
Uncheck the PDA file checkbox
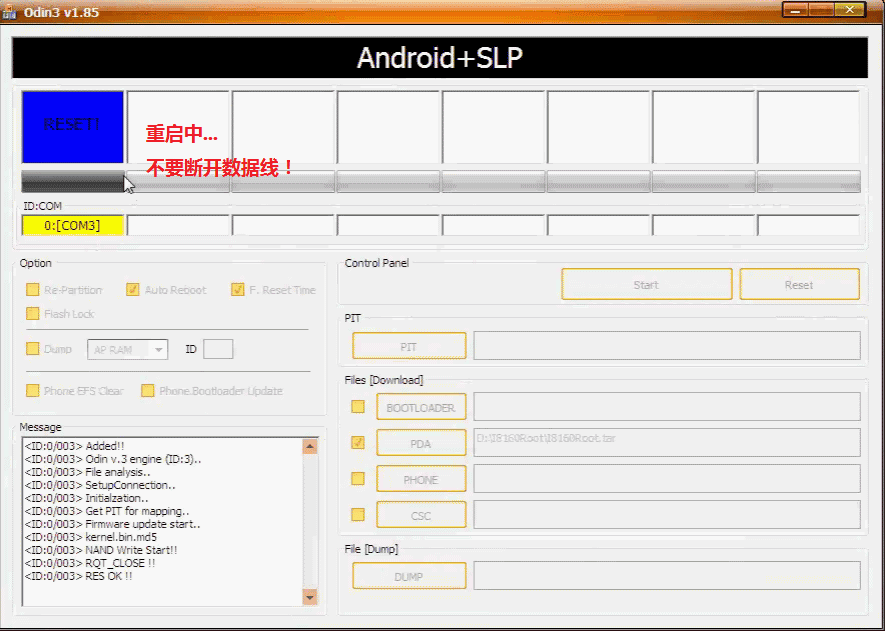coord(358,442)
